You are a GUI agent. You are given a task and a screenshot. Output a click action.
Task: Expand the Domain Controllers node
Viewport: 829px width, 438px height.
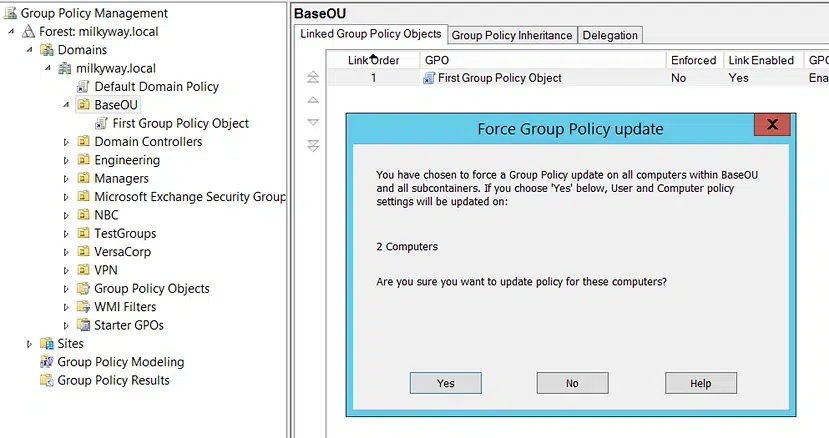[x=67, y=142]
